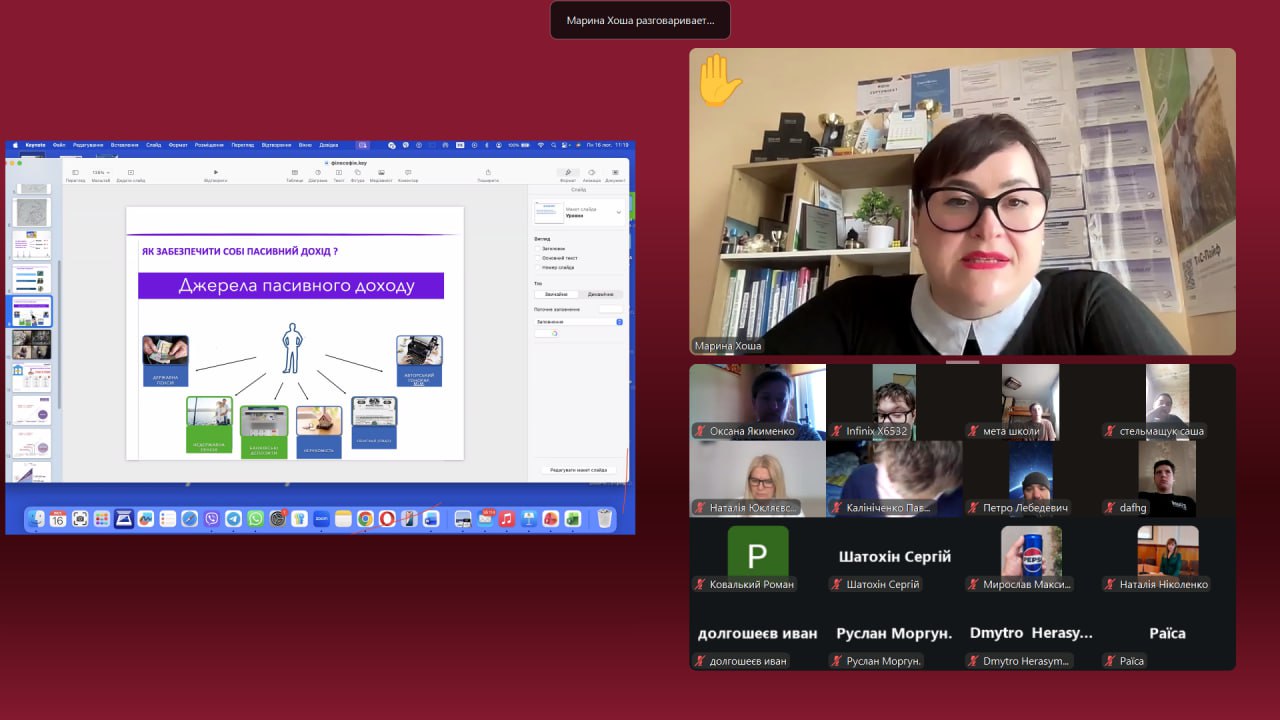Insert a table via the Table toolbar icon

[294, 173]
